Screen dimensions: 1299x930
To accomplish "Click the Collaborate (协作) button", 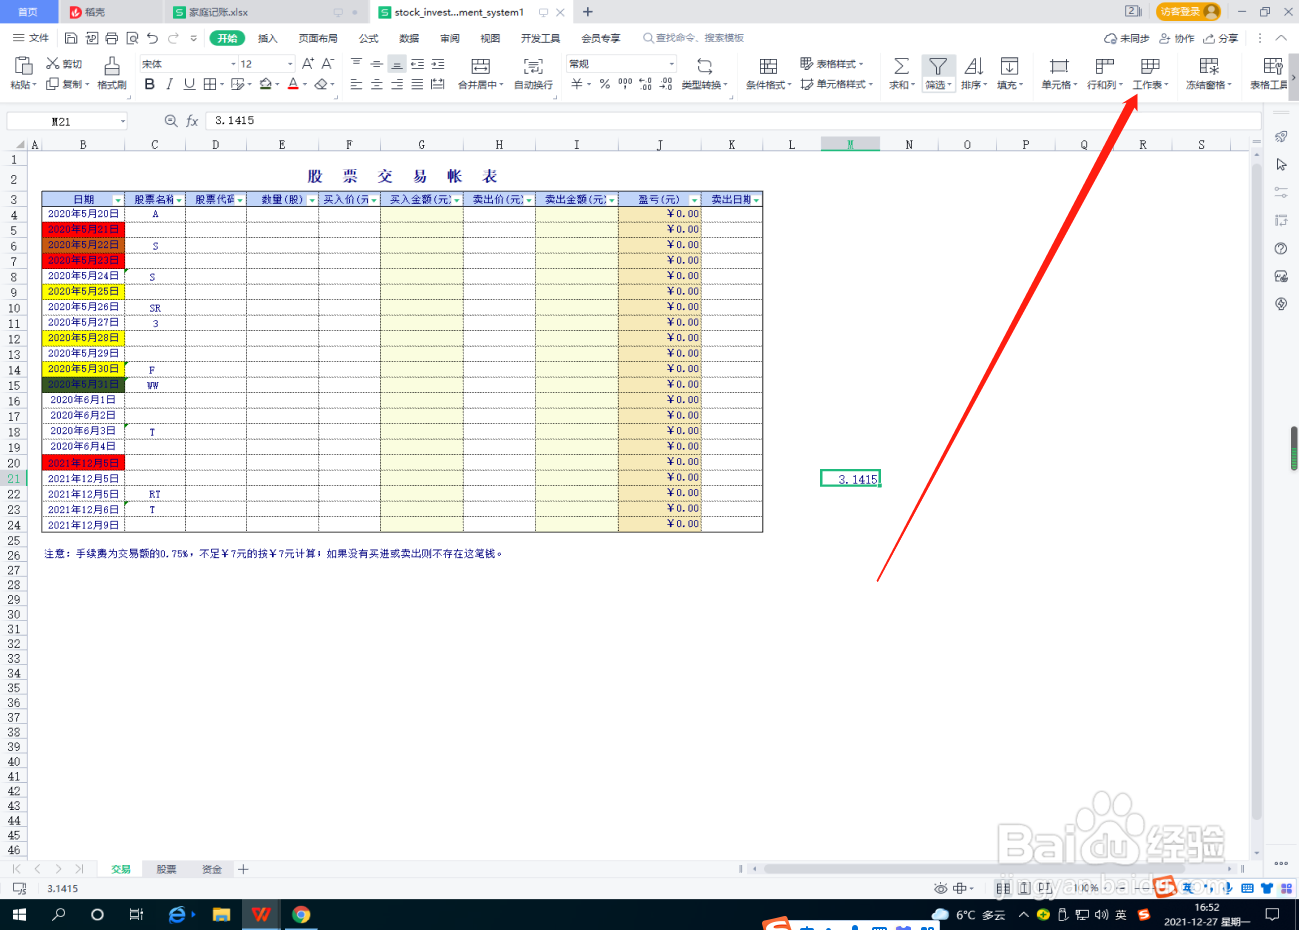I will pos(1177,38).
